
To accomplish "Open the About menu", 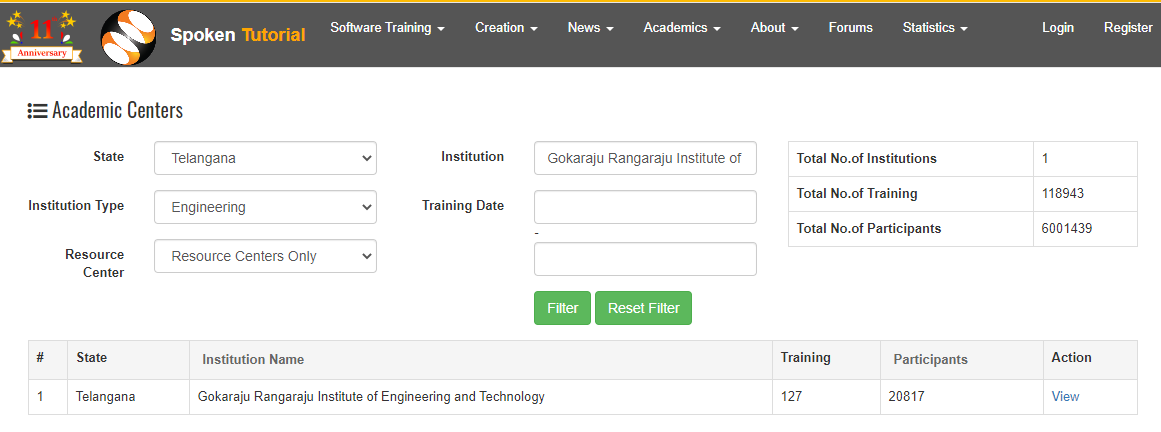I will click(x=774, y=27).
